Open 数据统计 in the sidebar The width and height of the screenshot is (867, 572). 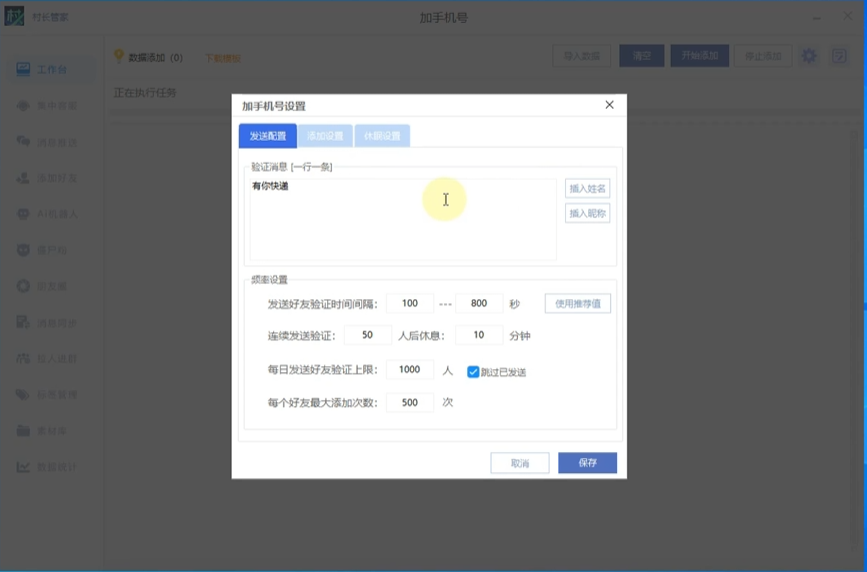46,467
